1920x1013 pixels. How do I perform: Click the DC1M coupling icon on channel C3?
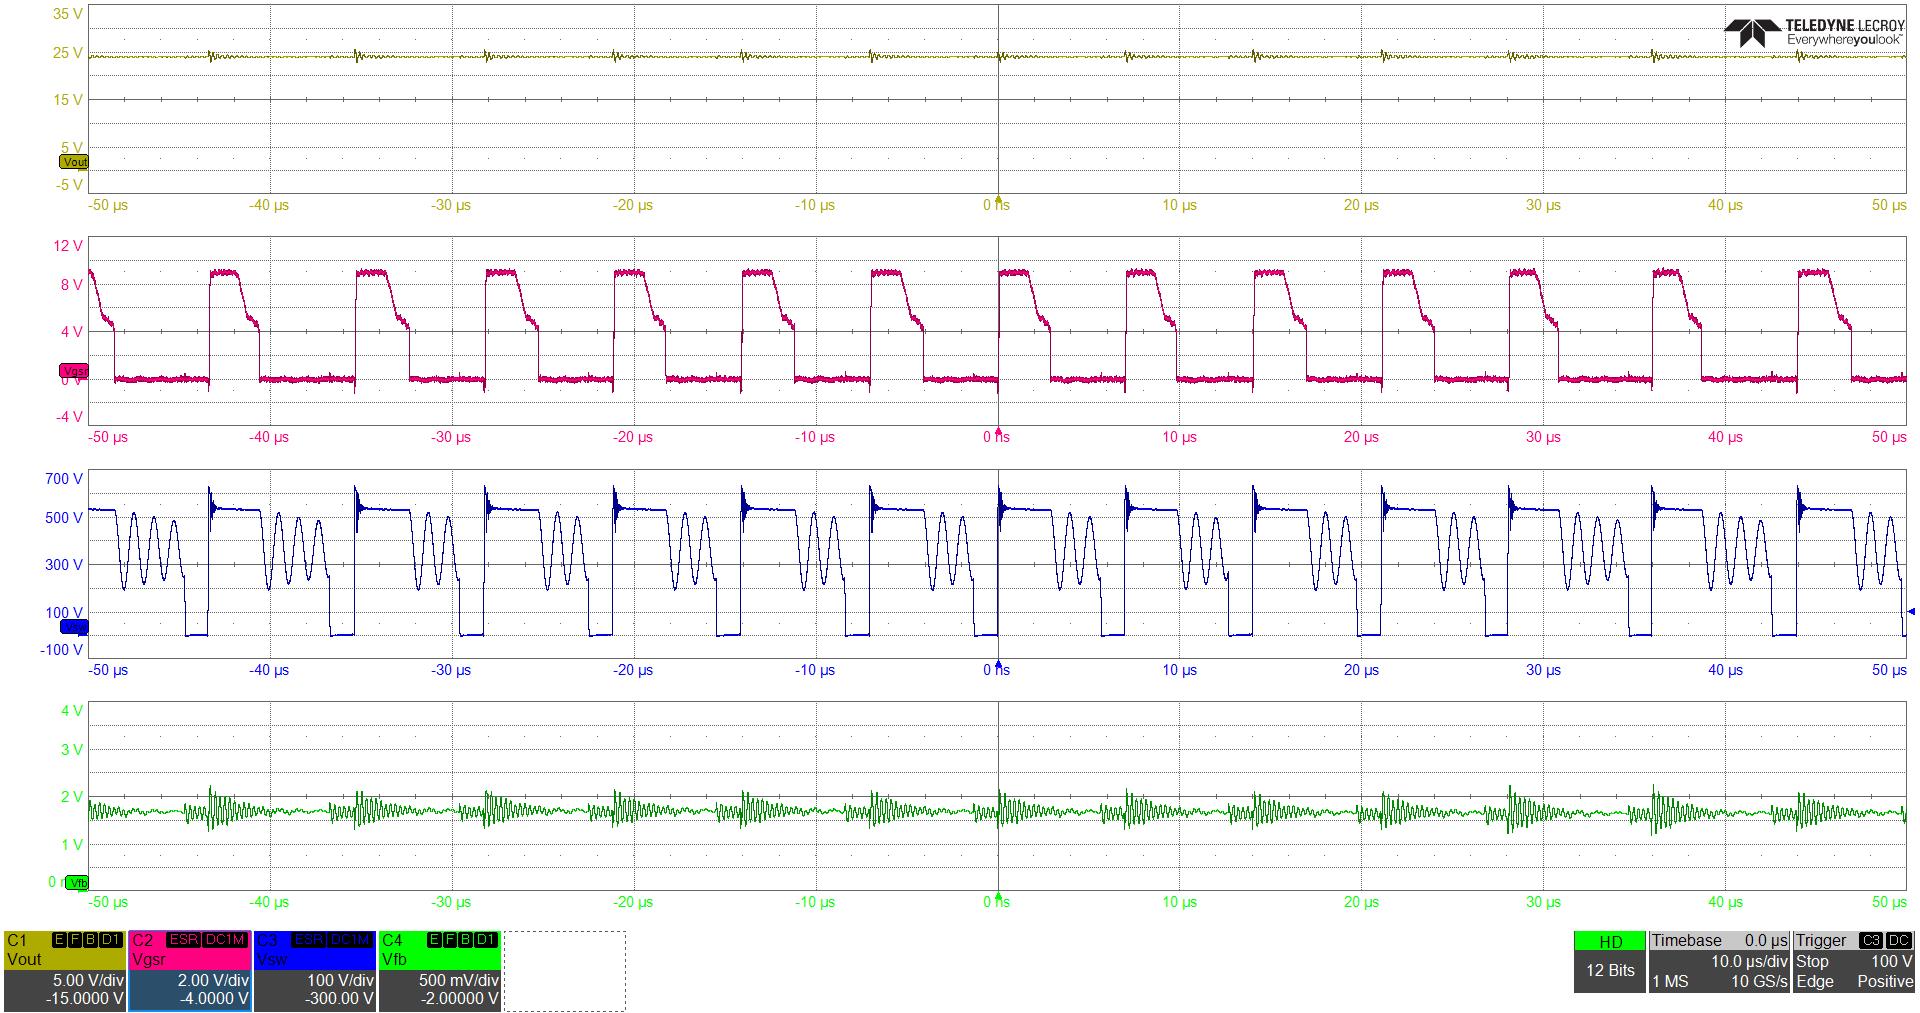pos(350,940)
